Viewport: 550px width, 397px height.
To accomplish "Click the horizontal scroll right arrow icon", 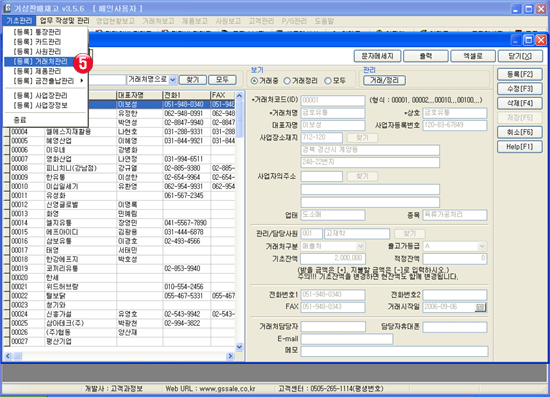I will 230,356.
